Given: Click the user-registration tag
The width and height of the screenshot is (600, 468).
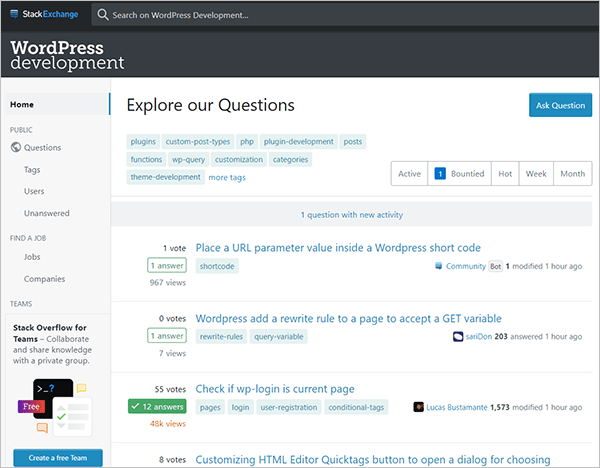Looking at the screenshot, I should coord(289,408).
